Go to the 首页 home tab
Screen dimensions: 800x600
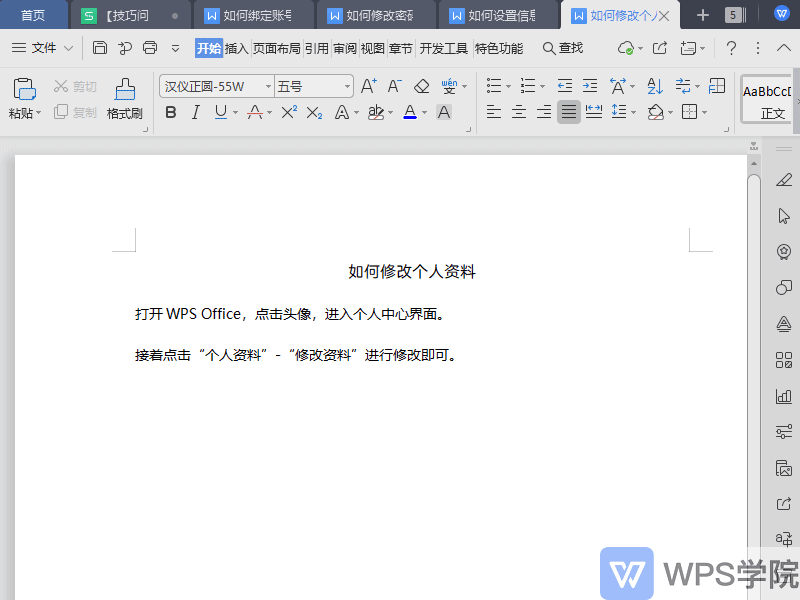[33, 15]
